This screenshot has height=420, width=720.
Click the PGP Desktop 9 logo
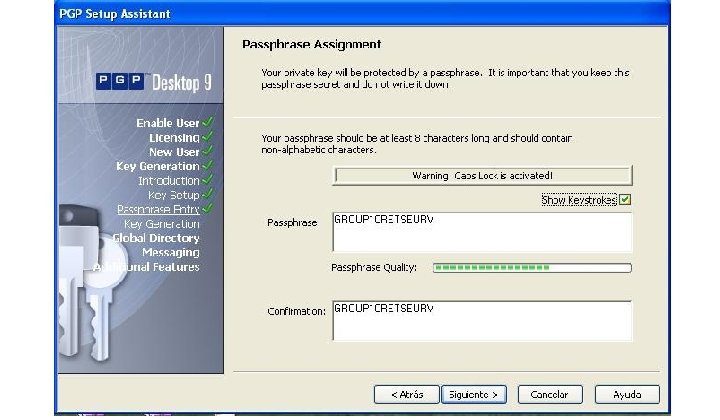(154, 82)
